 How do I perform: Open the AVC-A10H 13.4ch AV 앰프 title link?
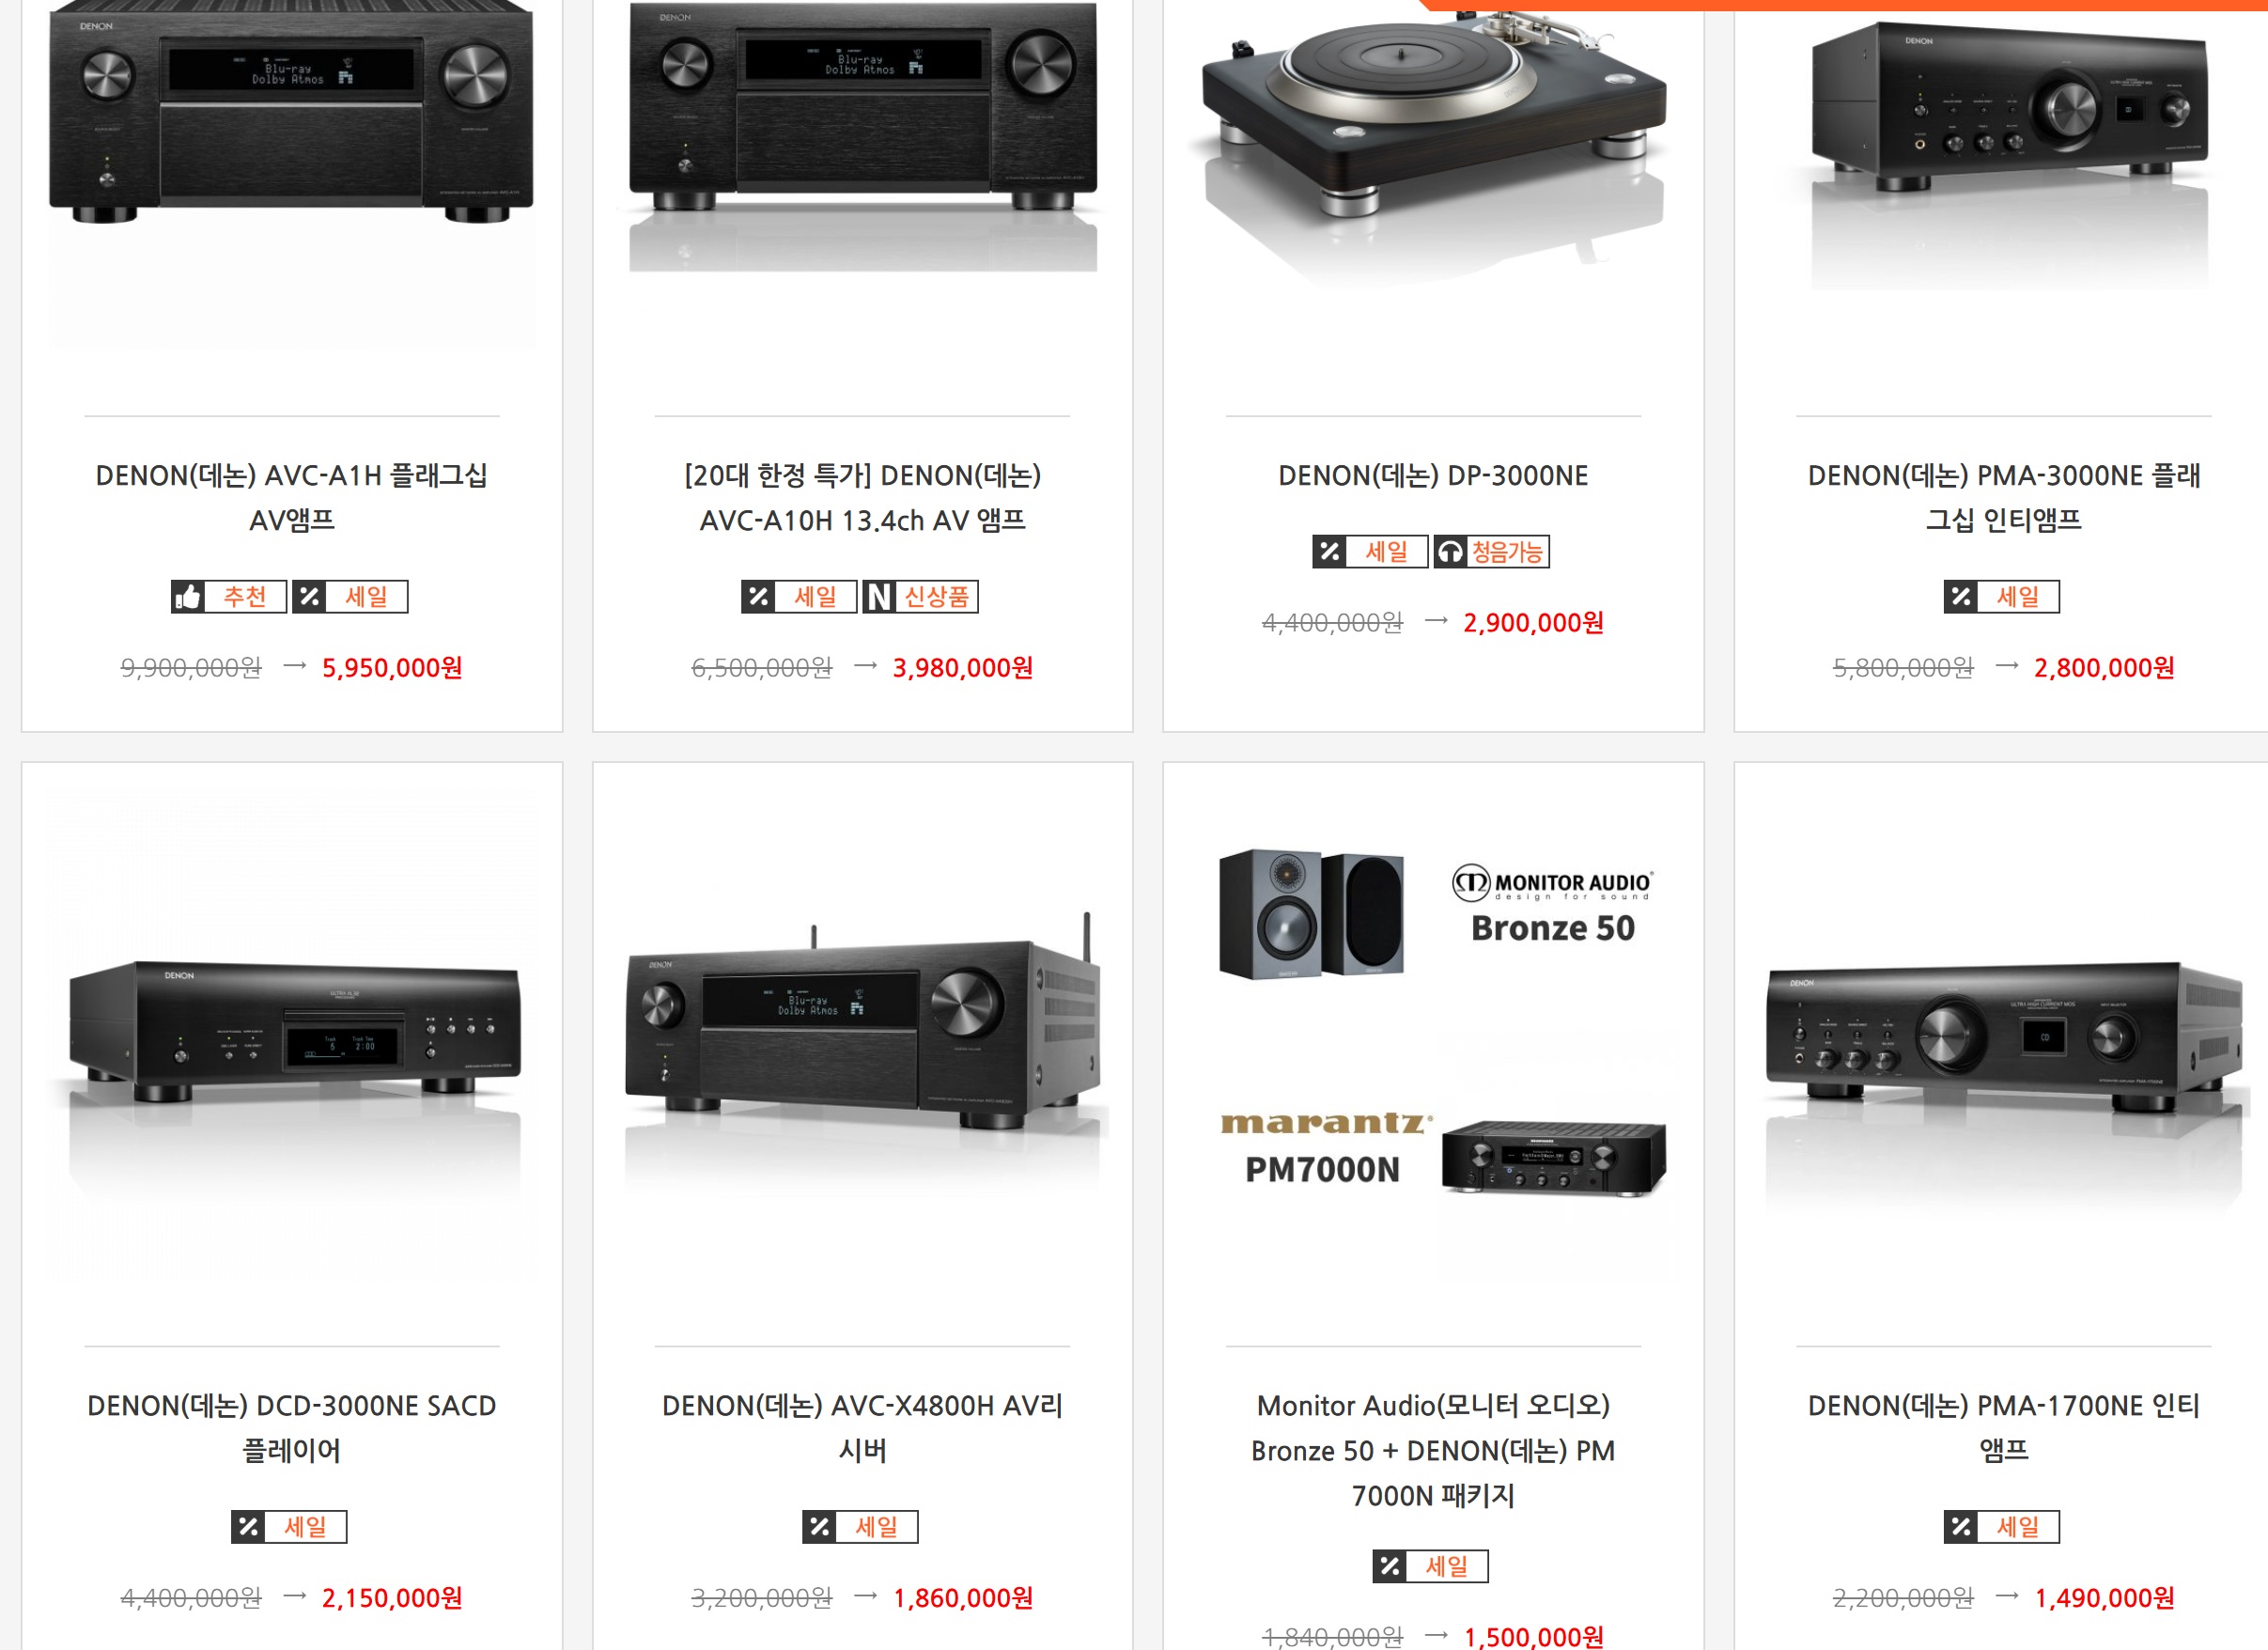(862, 498)
